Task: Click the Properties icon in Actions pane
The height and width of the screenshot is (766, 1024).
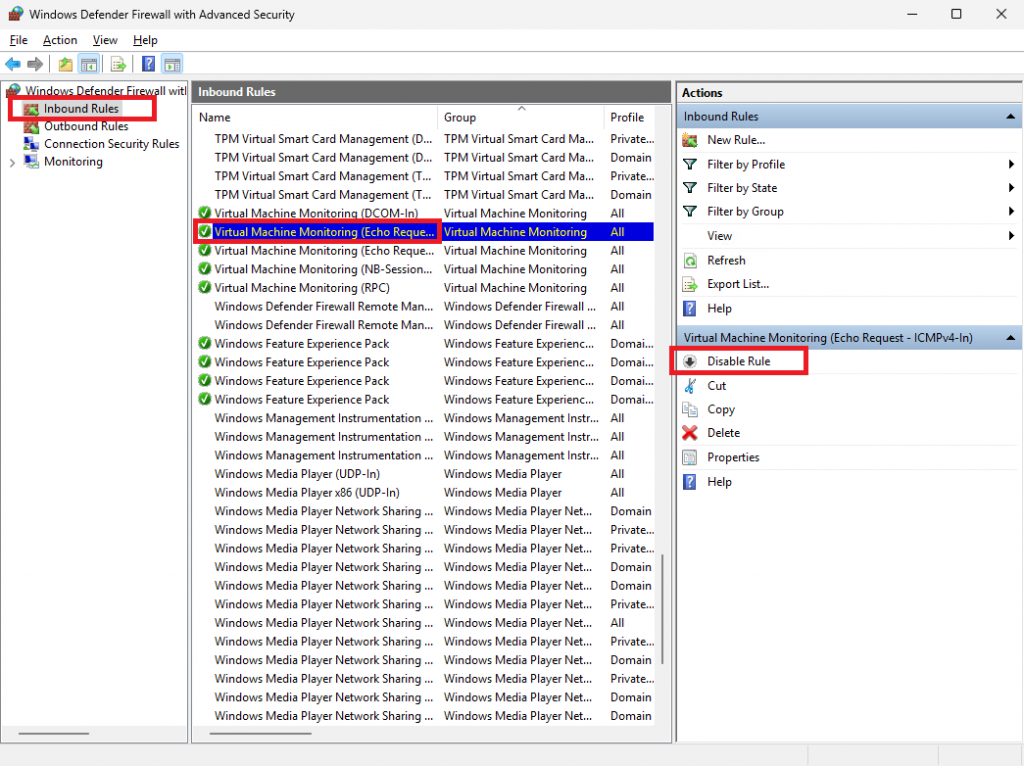Action: pyautogui.click(x=690, y=457)
